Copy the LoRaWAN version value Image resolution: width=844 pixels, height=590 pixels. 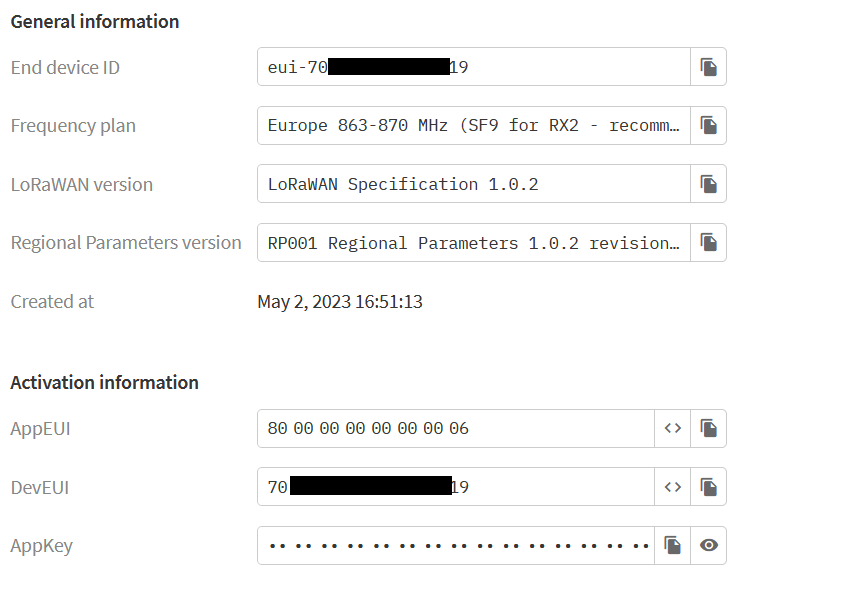(708, 184)
